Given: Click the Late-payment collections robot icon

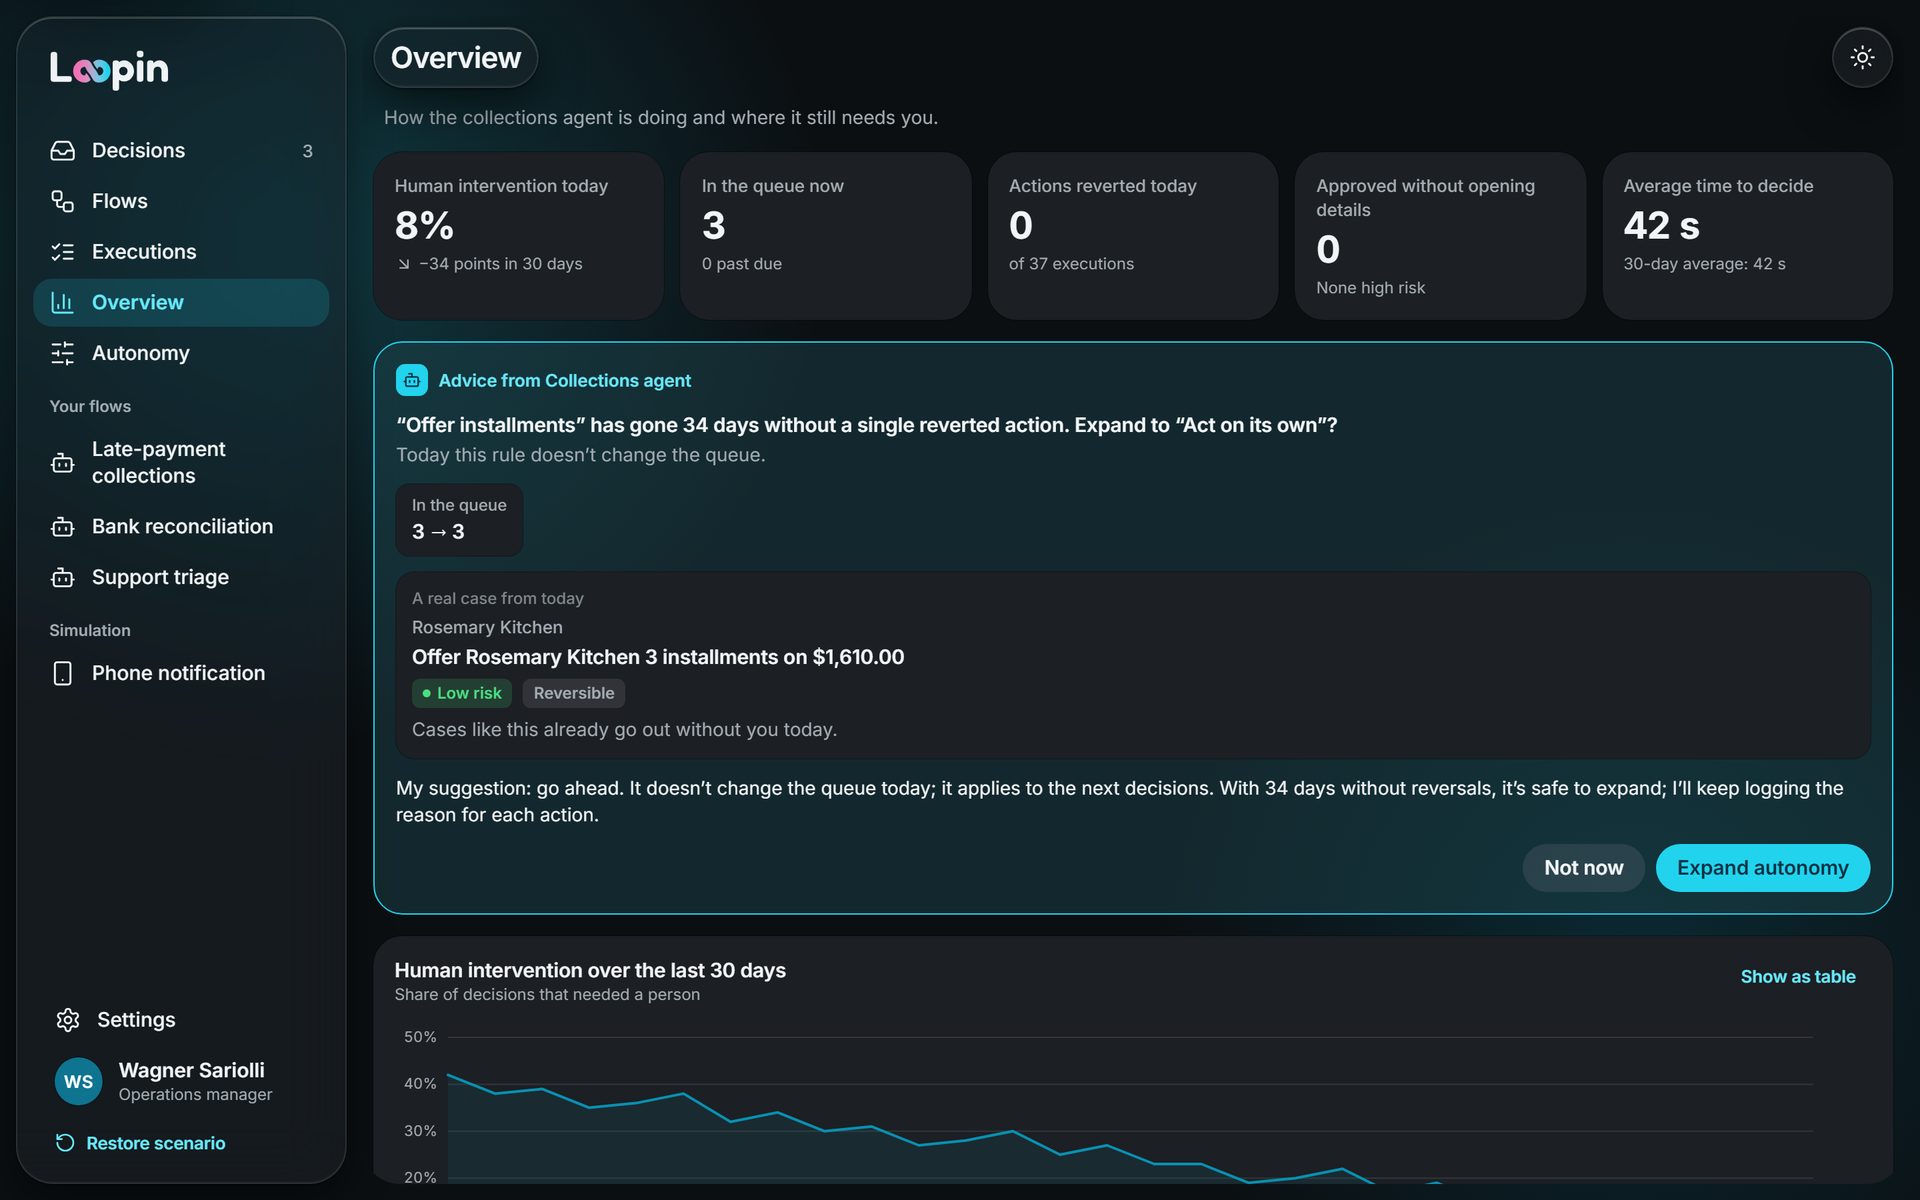Looking at the screenshot, I should click(63, 463).
